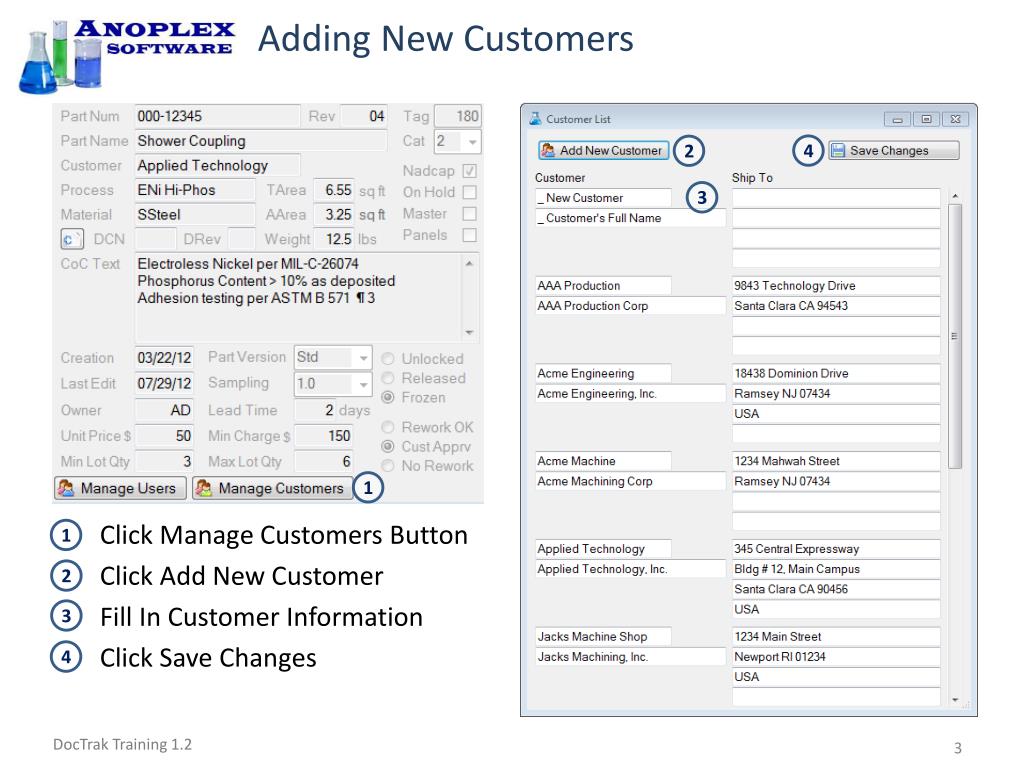Select the No Rework radio button
The image size is (1024, 768).
[x=388, y=466]
